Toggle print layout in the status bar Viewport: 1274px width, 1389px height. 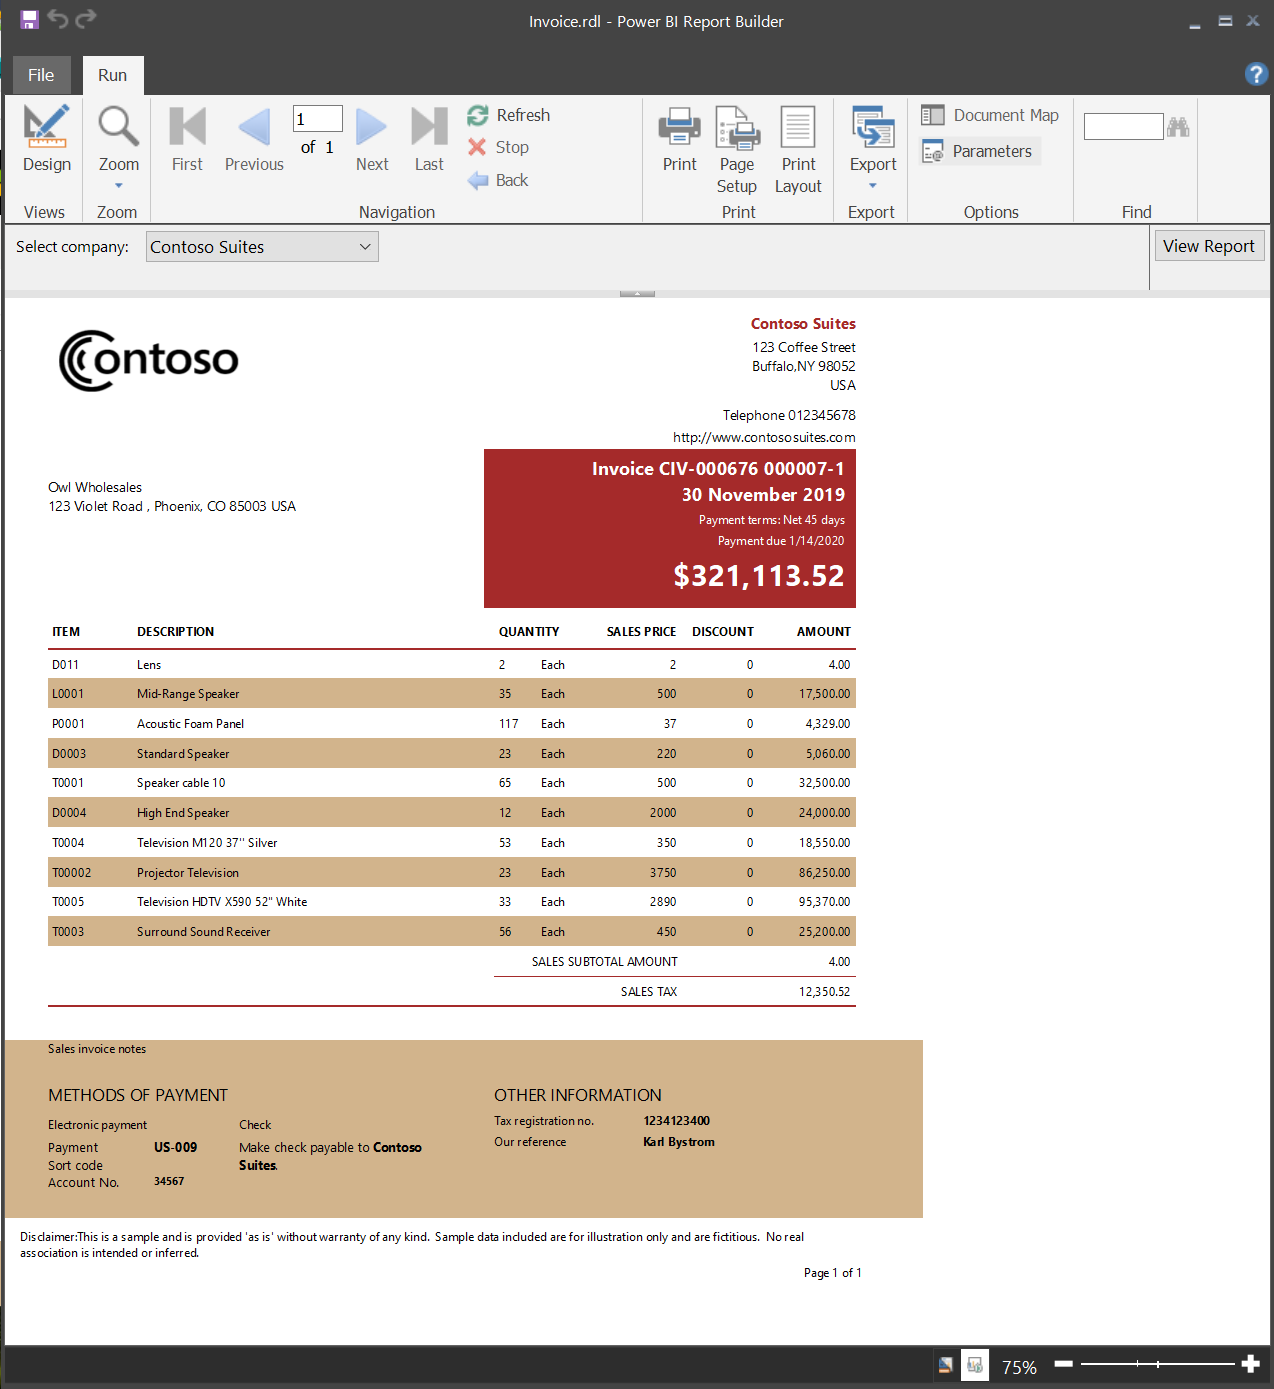975,1364
